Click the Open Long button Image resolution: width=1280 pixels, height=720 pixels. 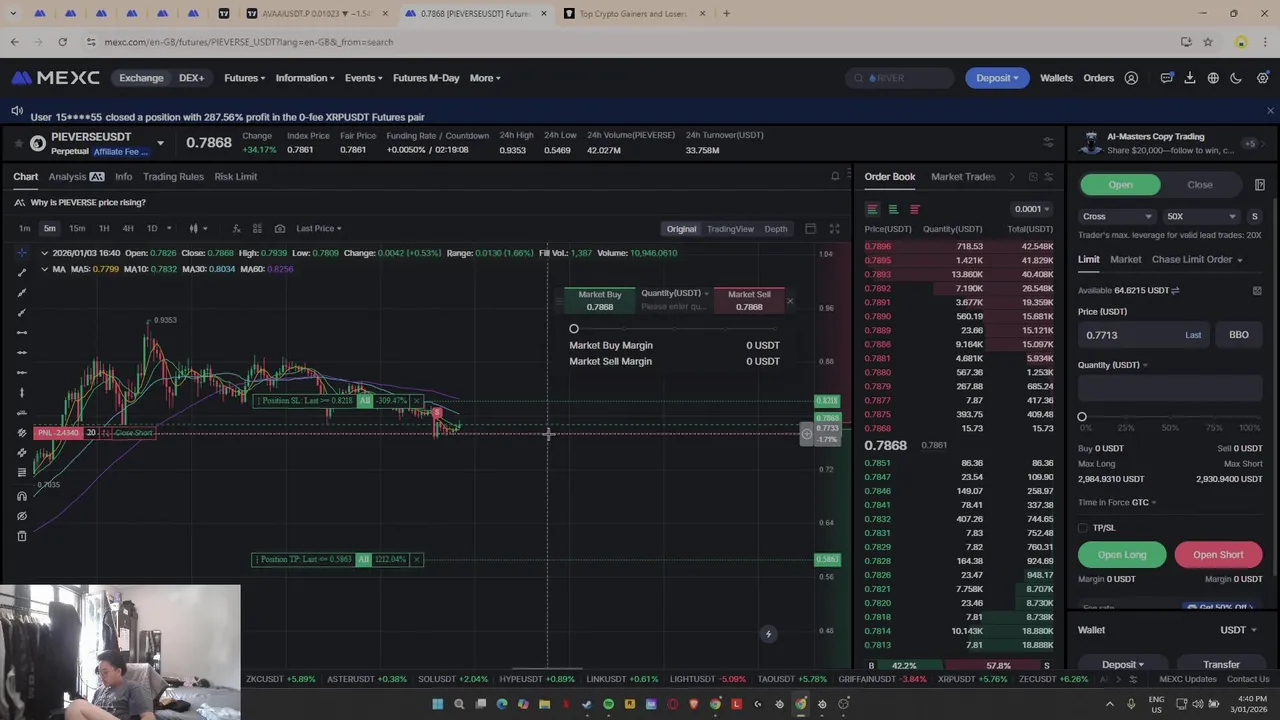tap(1122, 555)
